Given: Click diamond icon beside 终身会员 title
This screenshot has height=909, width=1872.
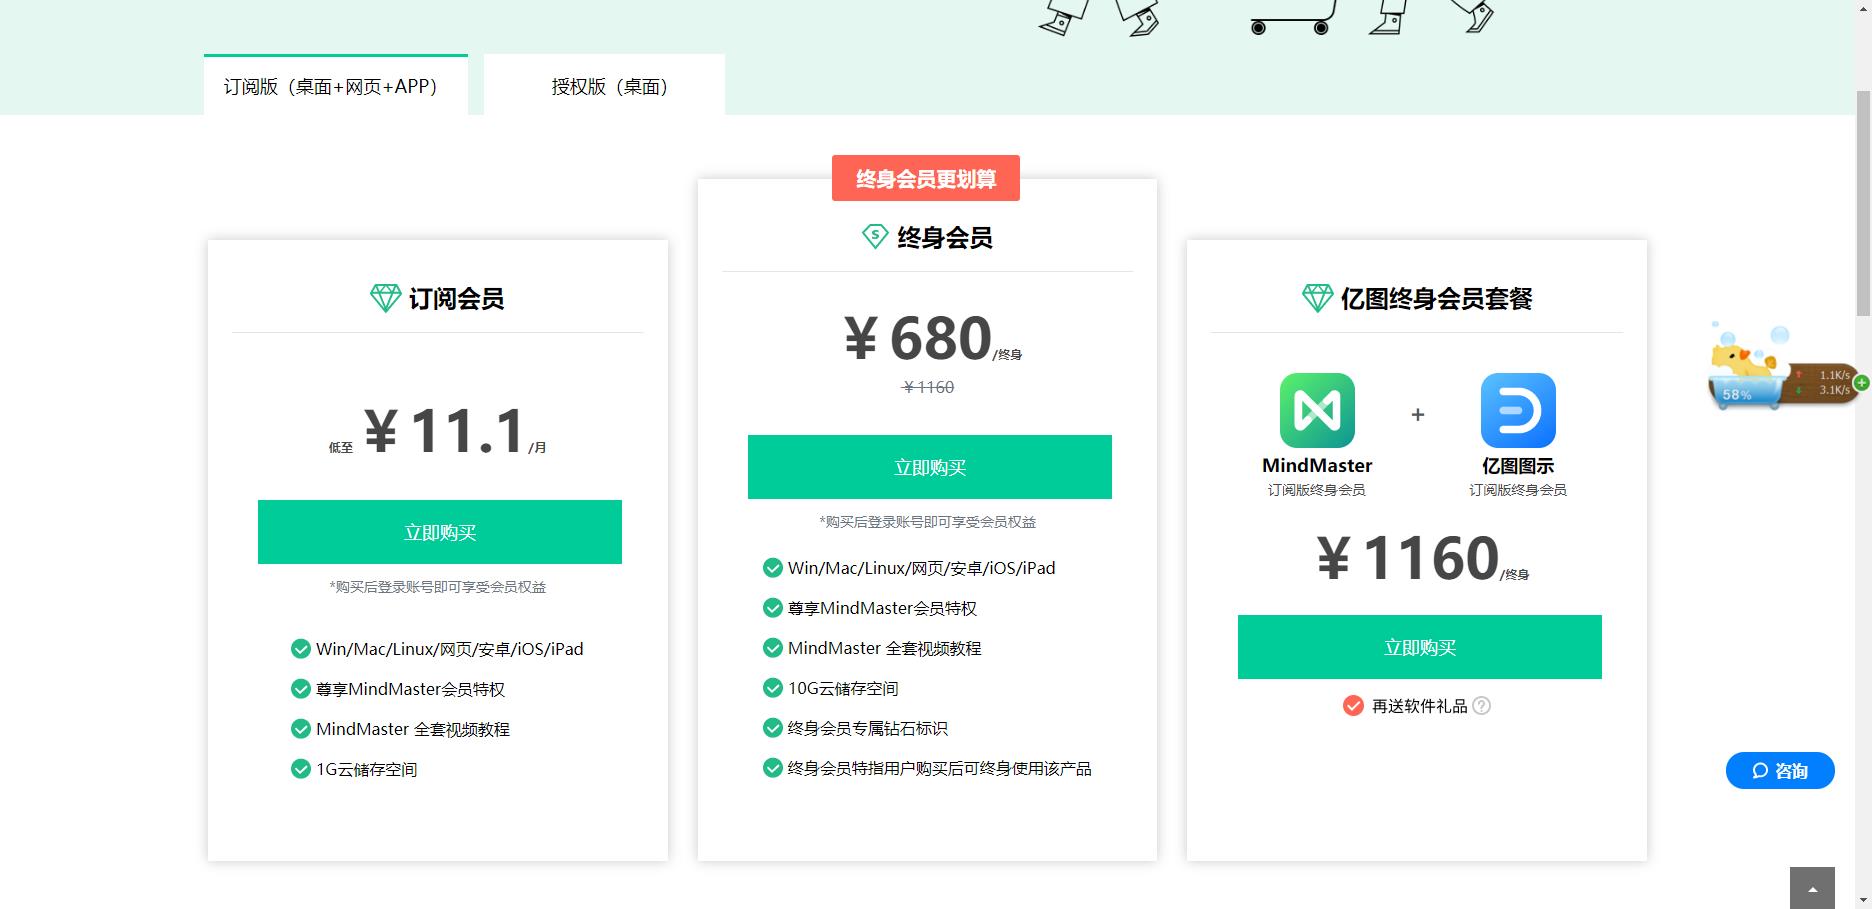Looking at the screenshot, I should (875, 237).
